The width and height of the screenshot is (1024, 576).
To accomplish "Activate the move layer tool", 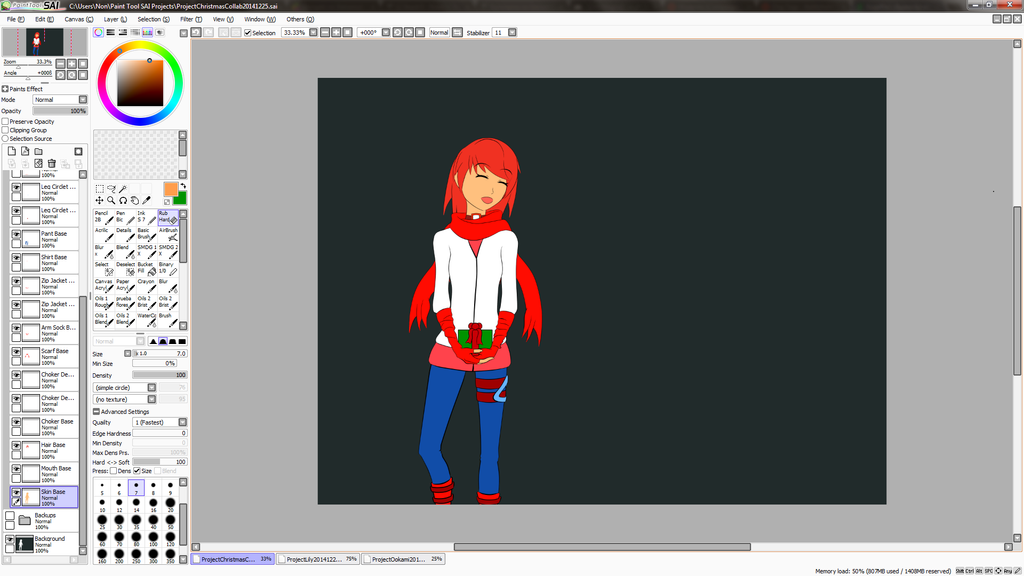I will pos(99,200).
